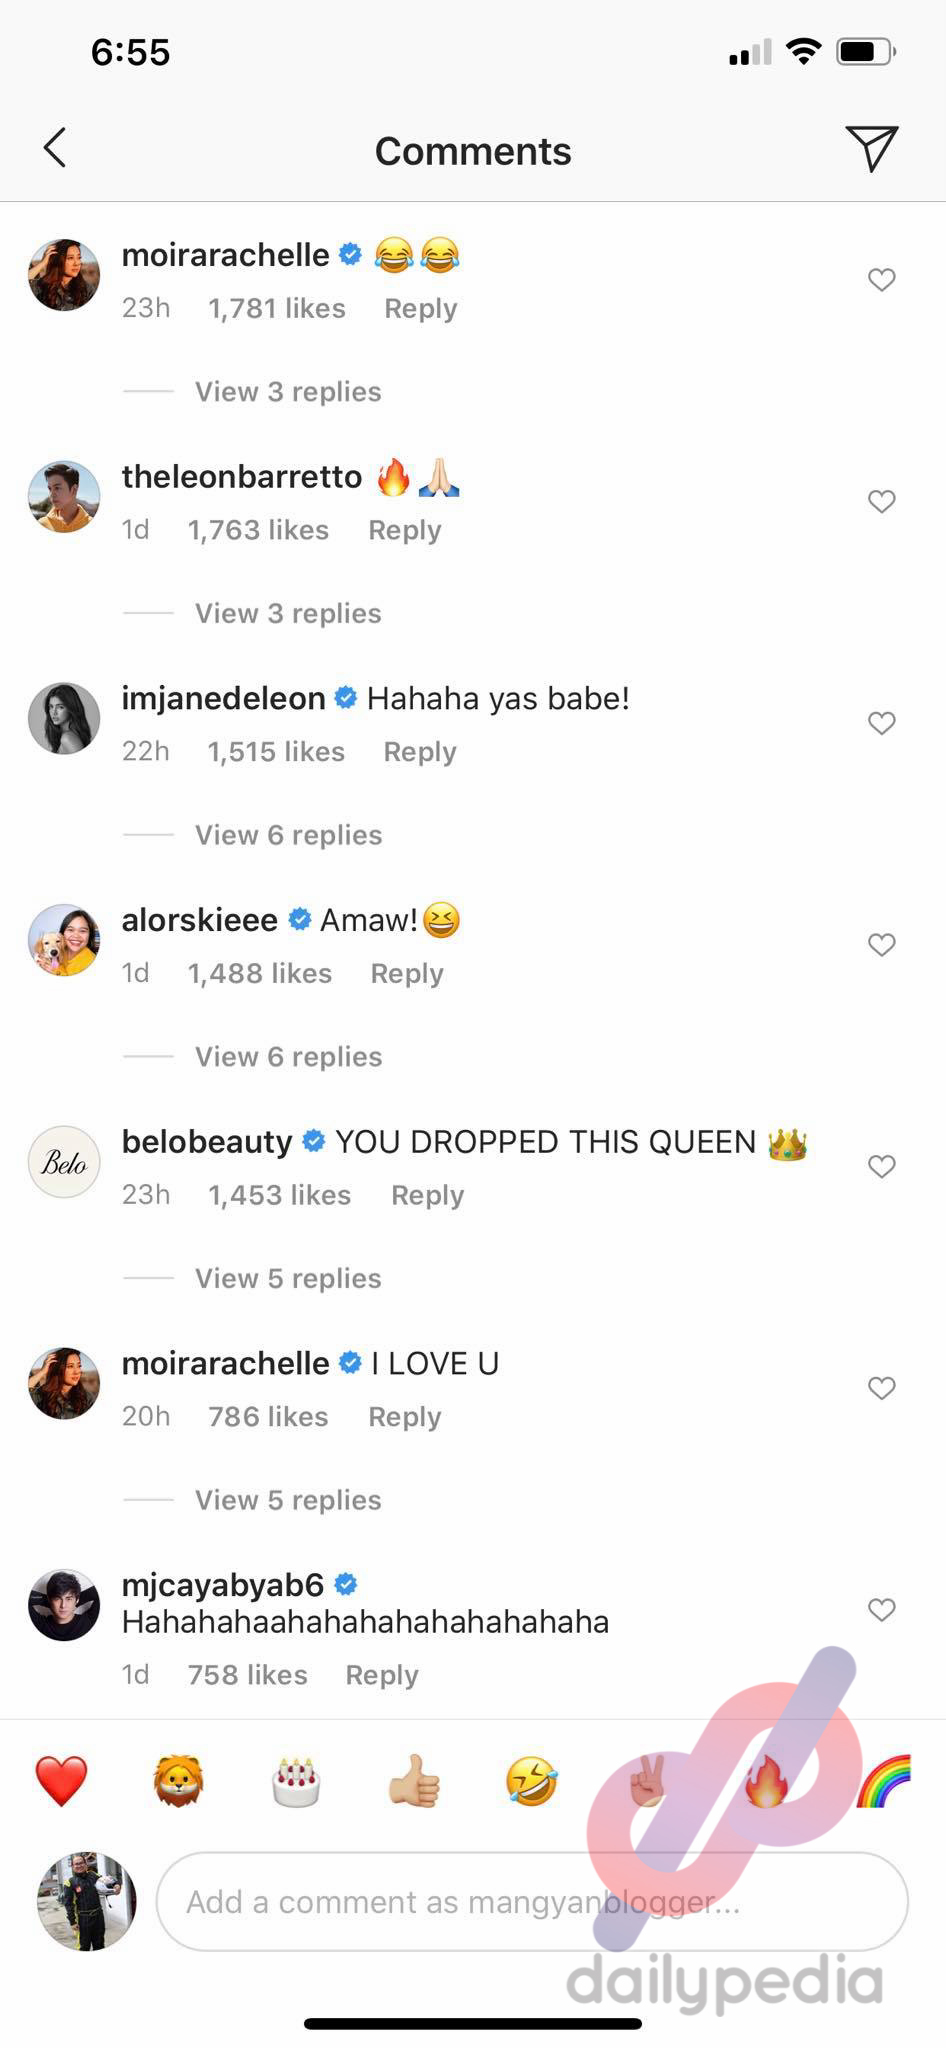Insert the lion emoji quick reaction
The image size is (946, 2048).
pyautogui.click(x=179, y=1781)
